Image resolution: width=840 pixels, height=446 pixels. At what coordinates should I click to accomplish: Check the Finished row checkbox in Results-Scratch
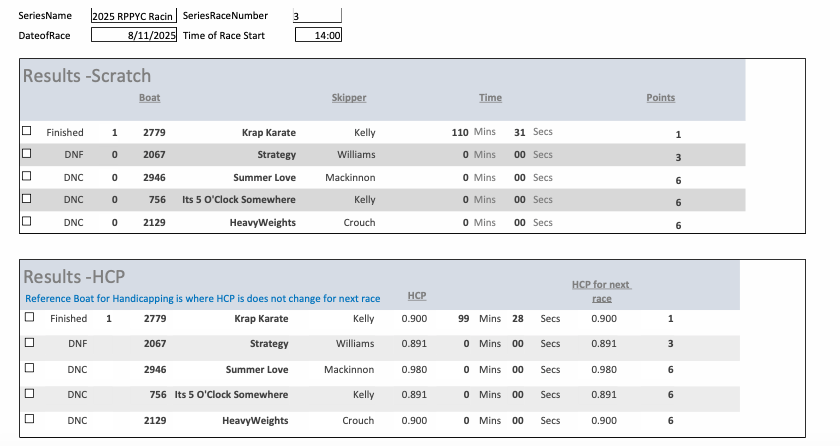(x=27, y=131)
